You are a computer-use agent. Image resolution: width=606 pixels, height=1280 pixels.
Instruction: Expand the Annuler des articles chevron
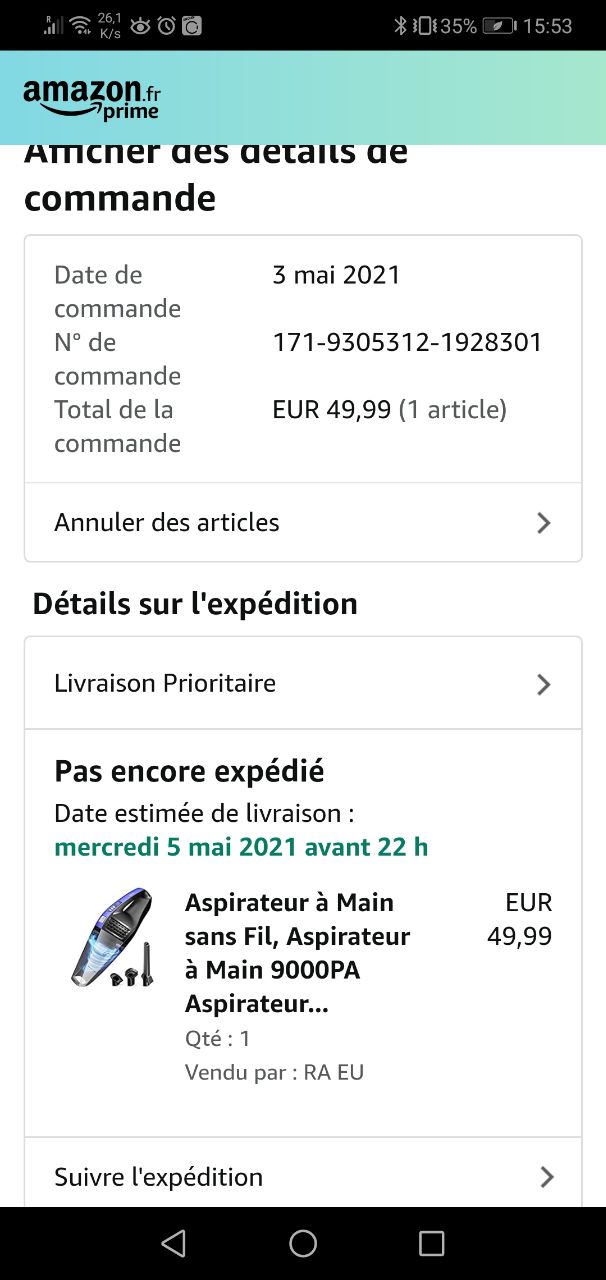click(x=543, y=523)
